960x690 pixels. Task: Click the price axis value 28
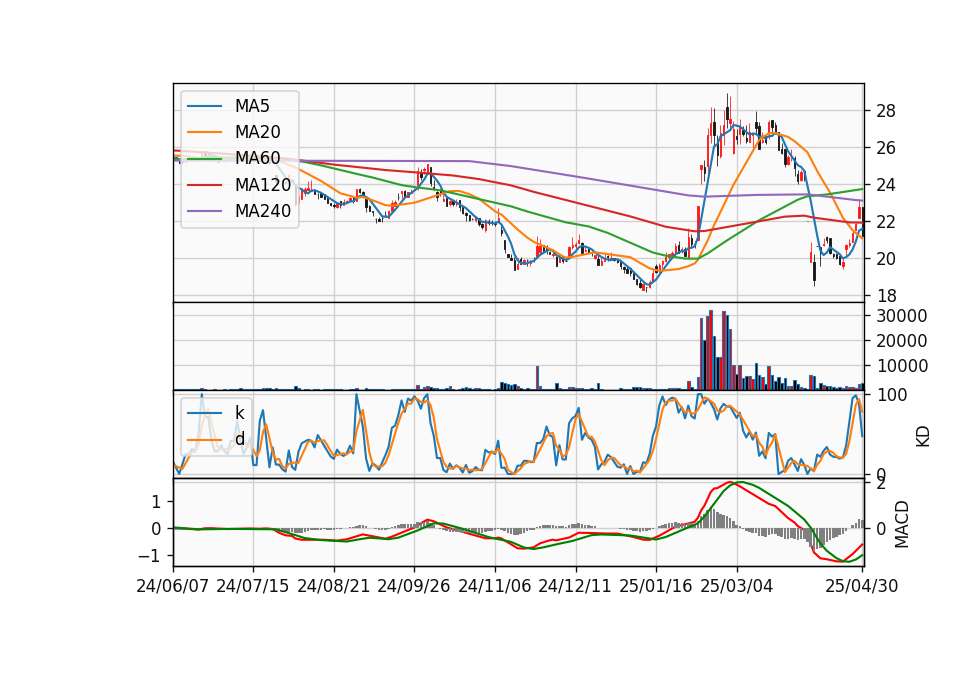(x=886, y=111)
